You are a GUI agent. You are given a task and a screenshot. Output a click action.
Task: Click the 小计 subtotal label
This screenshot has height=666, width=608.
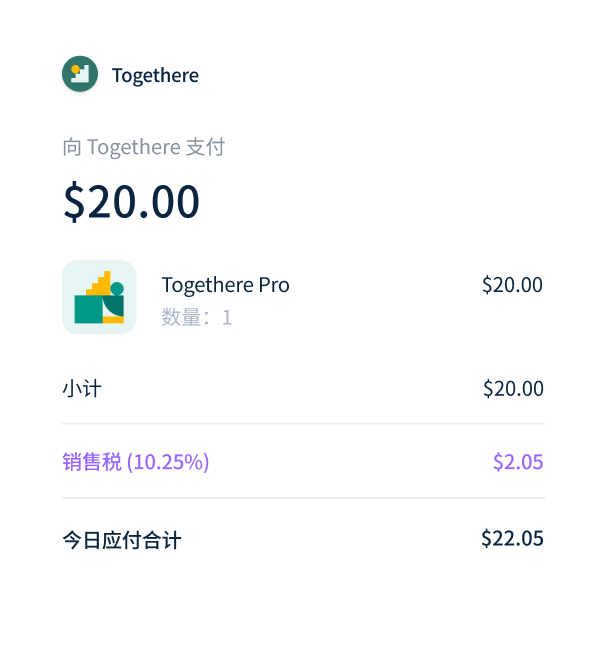[82, 389]
